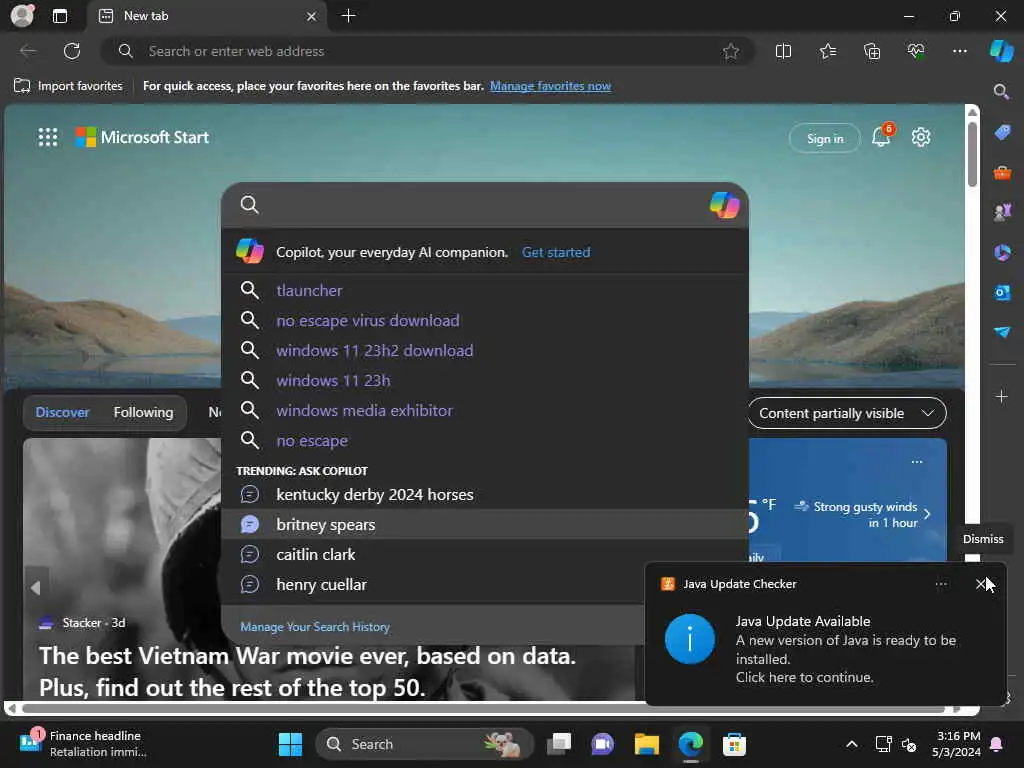Pick the no escape suggestion
This screenshot has height=768, width=1024.
coord(485,440)
